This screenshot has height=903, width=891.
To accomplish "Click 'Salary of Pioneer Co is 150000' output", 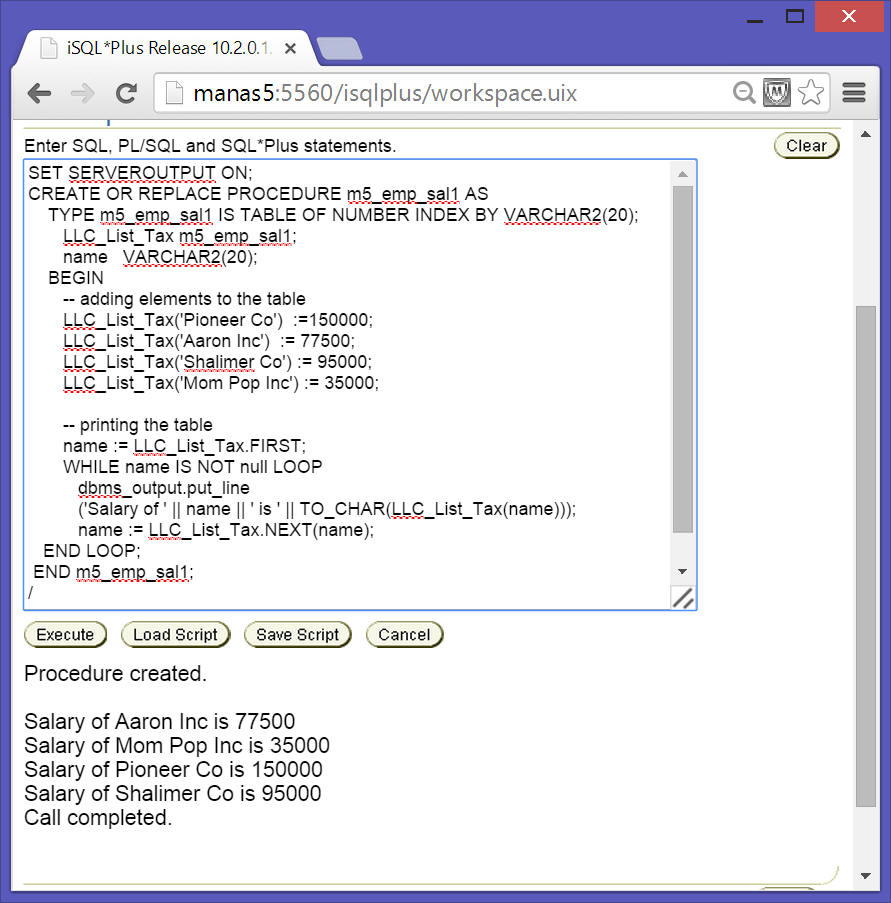I will [x=173, y=770].
